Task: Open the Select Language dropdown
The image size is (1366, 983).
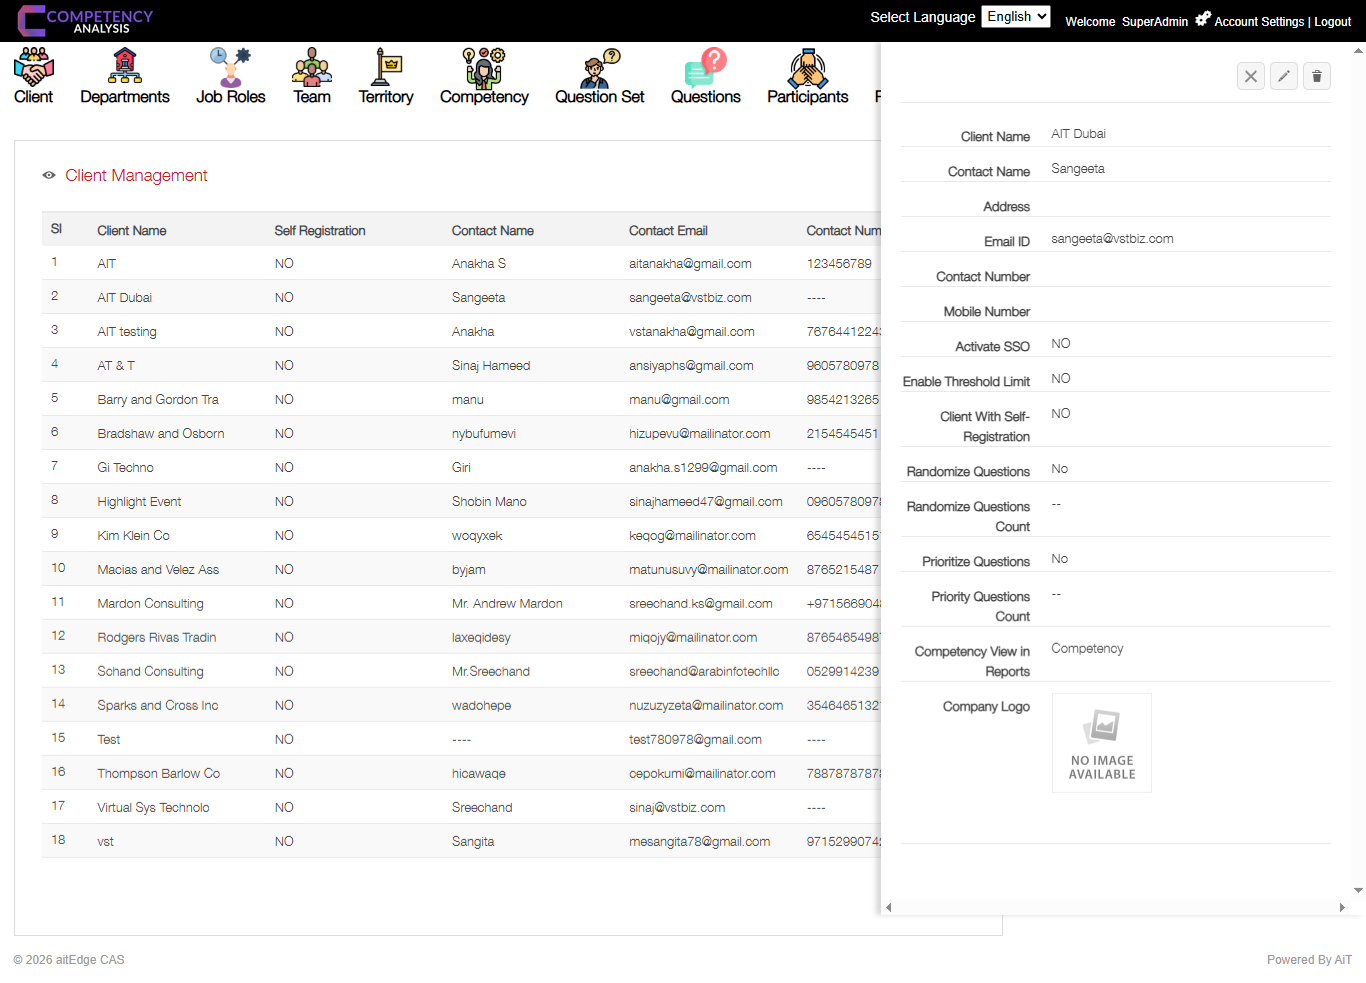Action: coord(1016,16)
